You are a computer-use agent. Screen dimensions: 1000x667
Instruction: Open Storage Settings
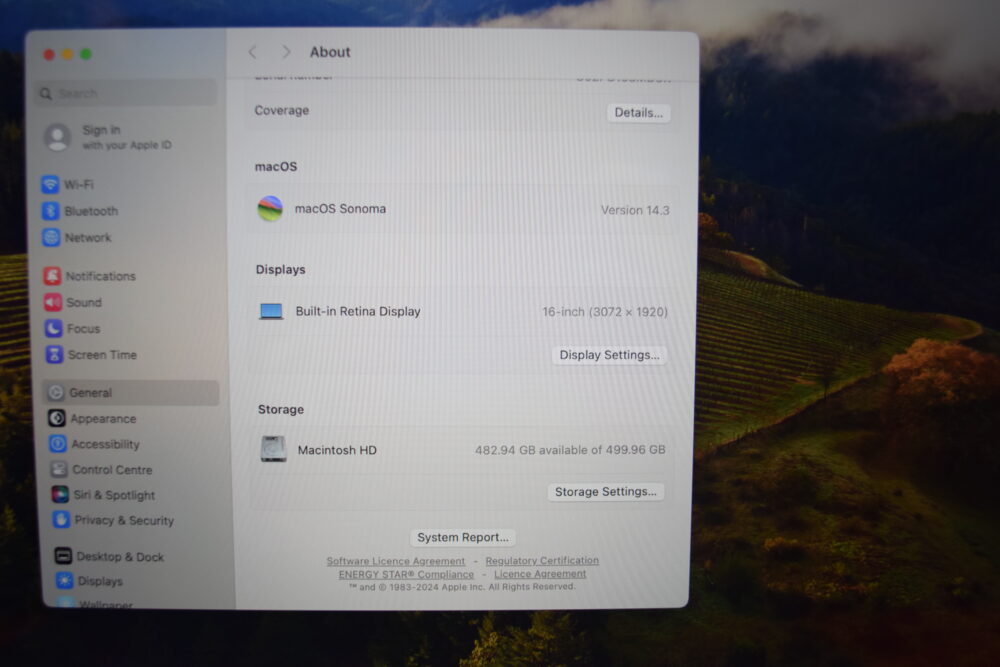(606, 492)
